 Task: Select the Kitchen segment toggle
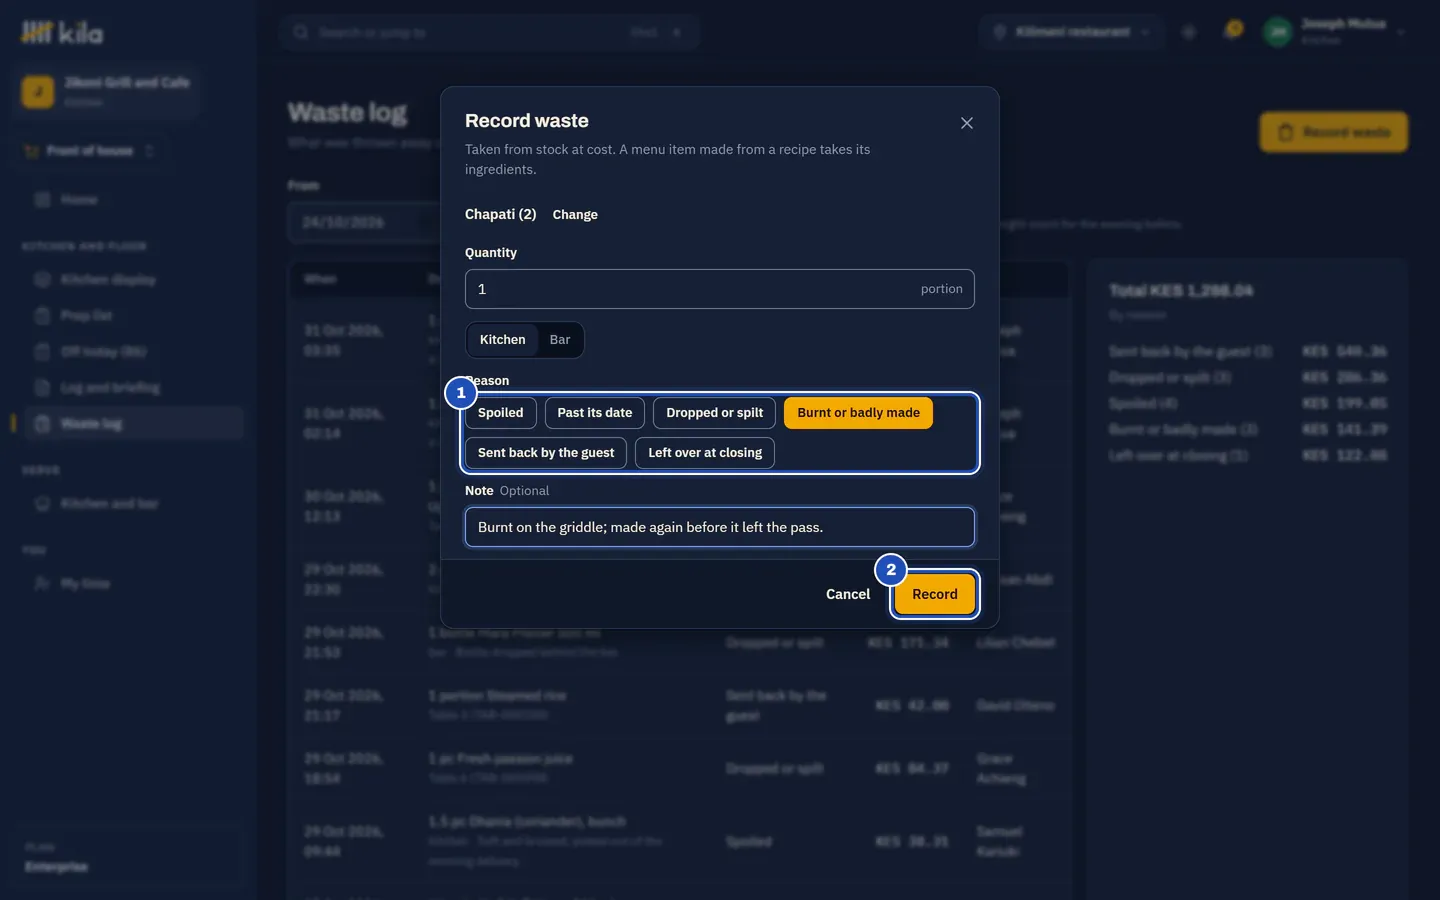pos(502,340)
